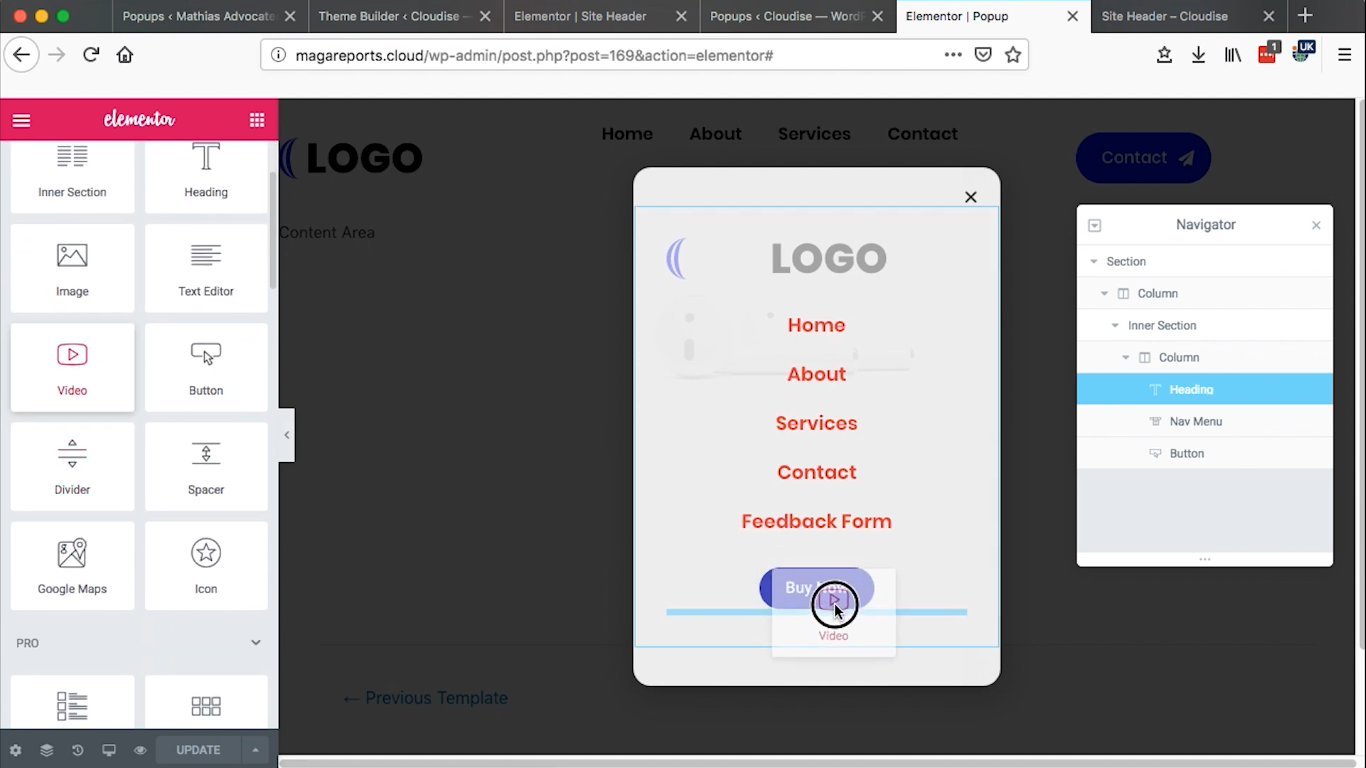
Task: Select the Google Maps widget
Action: click(x=72, y=565)
